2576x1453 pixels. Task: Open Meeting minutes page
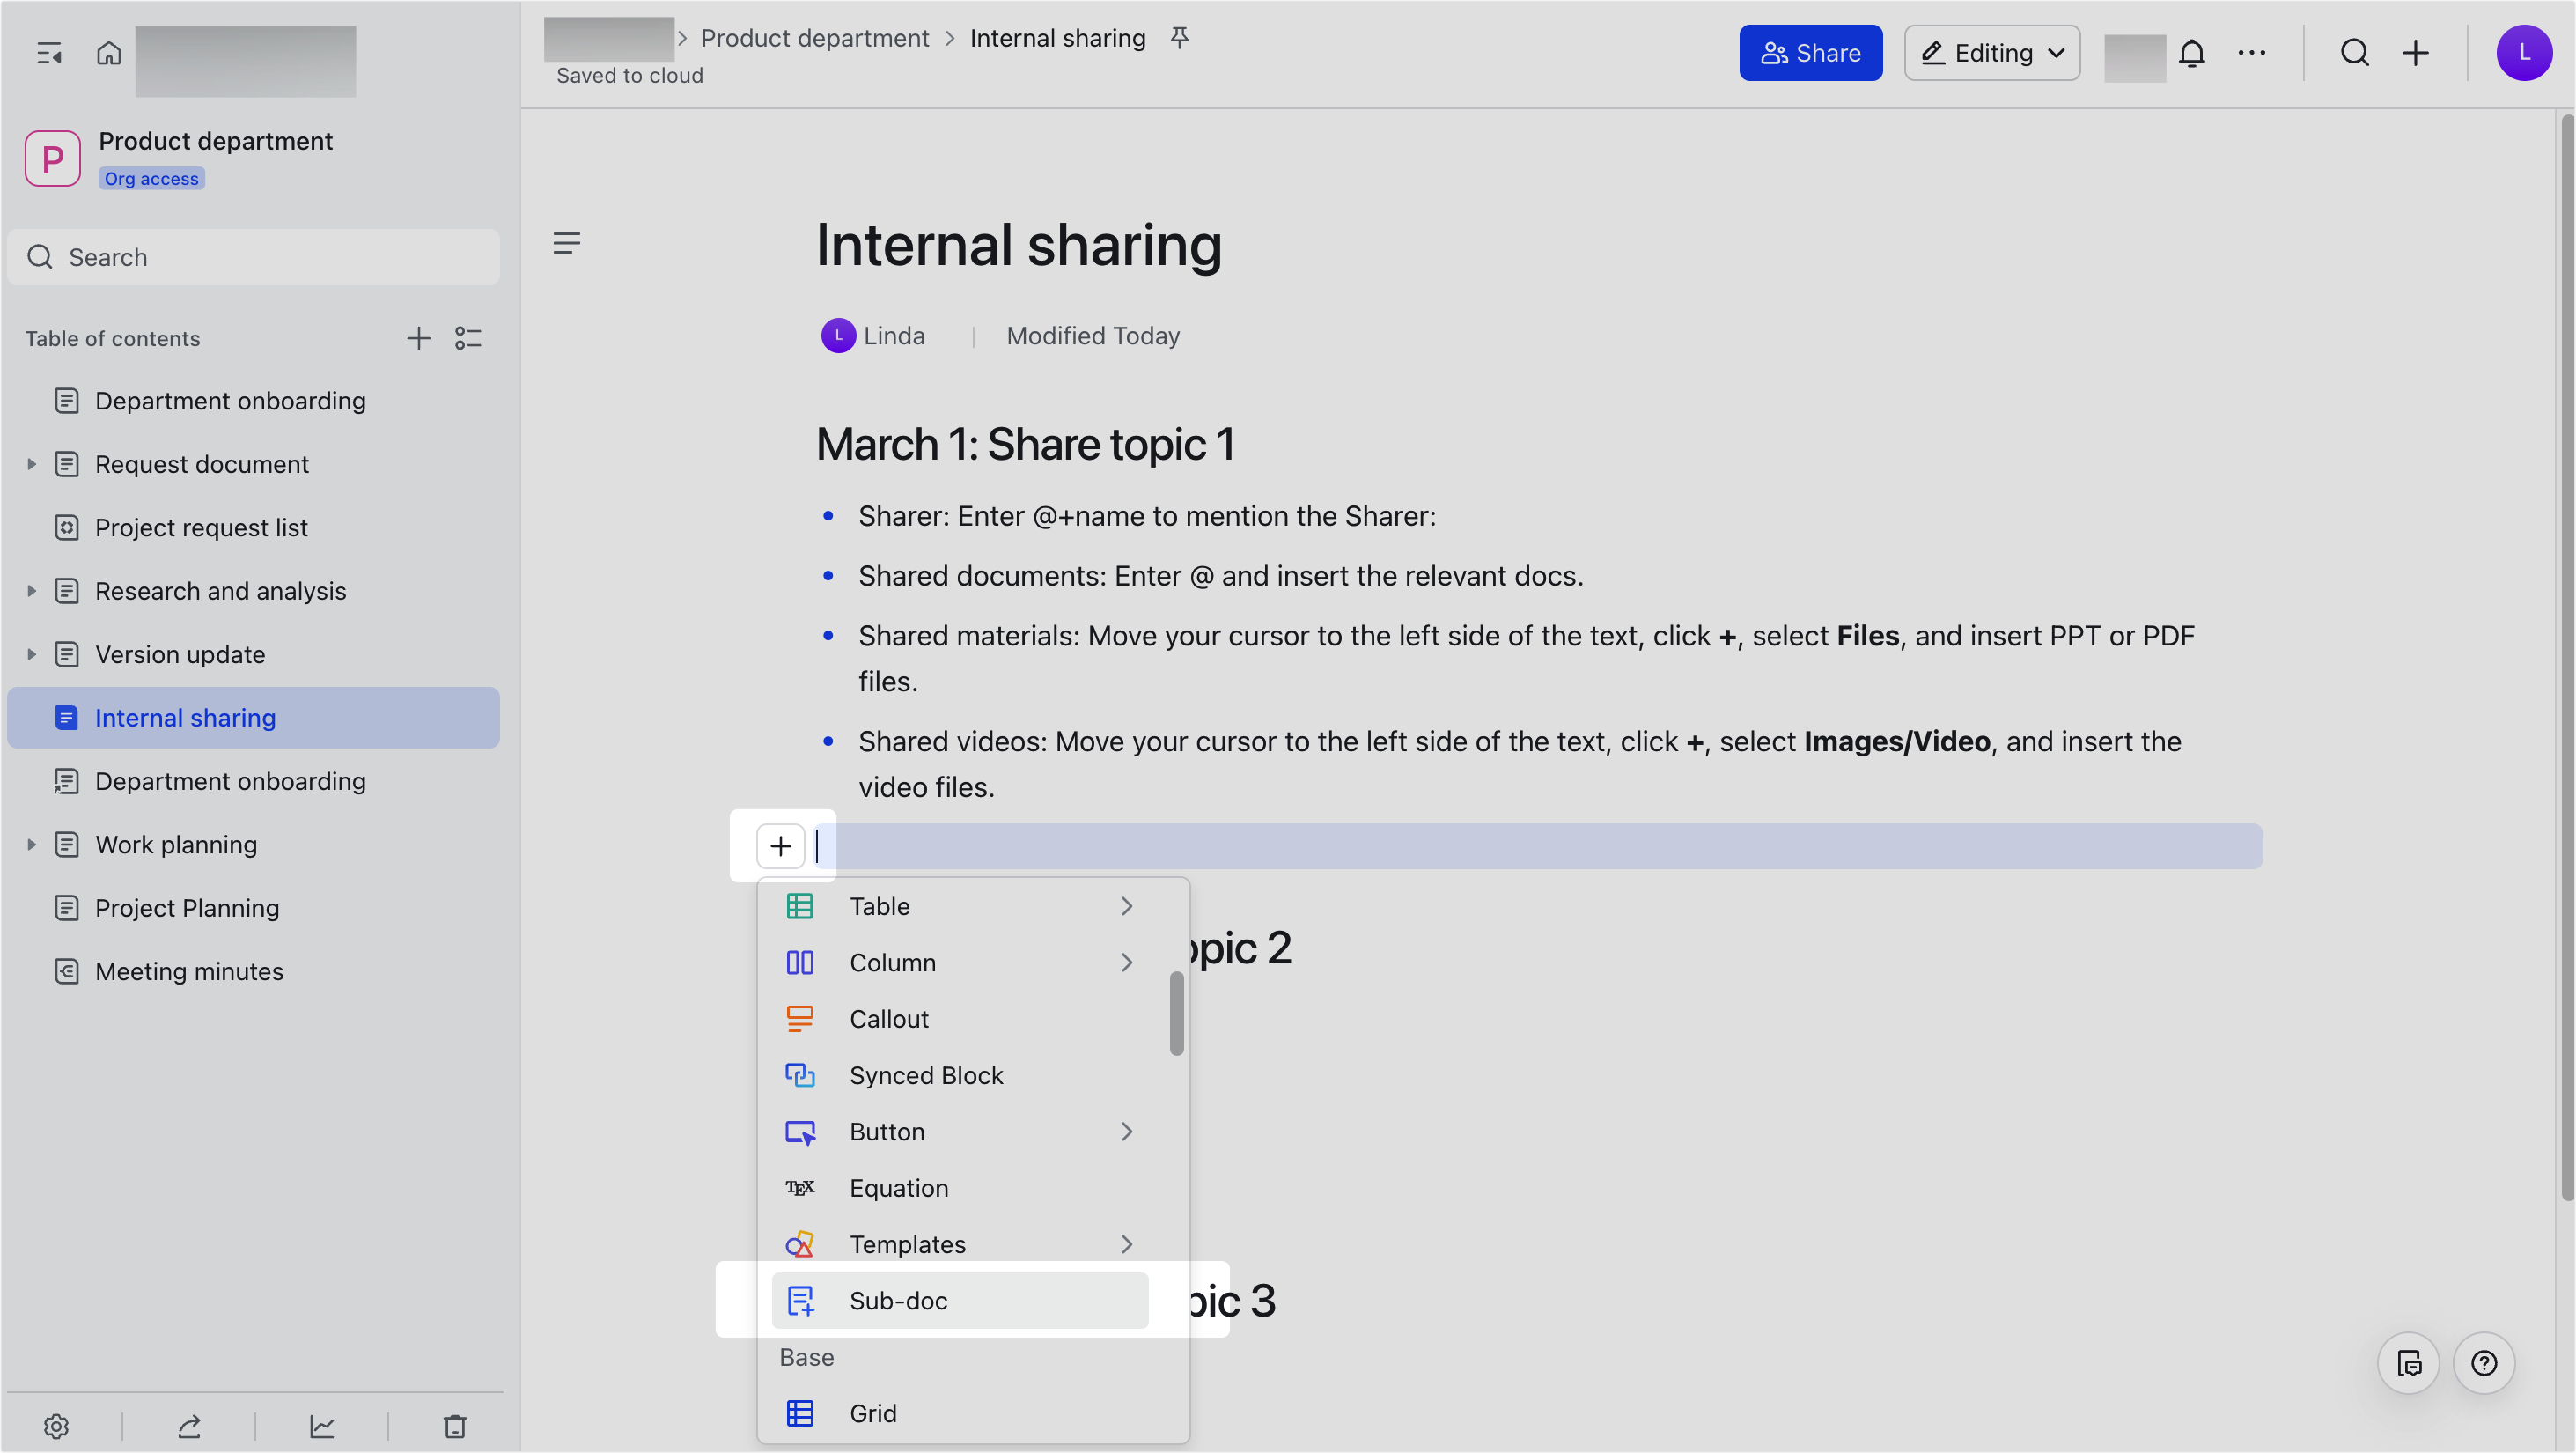coord(253,972)
